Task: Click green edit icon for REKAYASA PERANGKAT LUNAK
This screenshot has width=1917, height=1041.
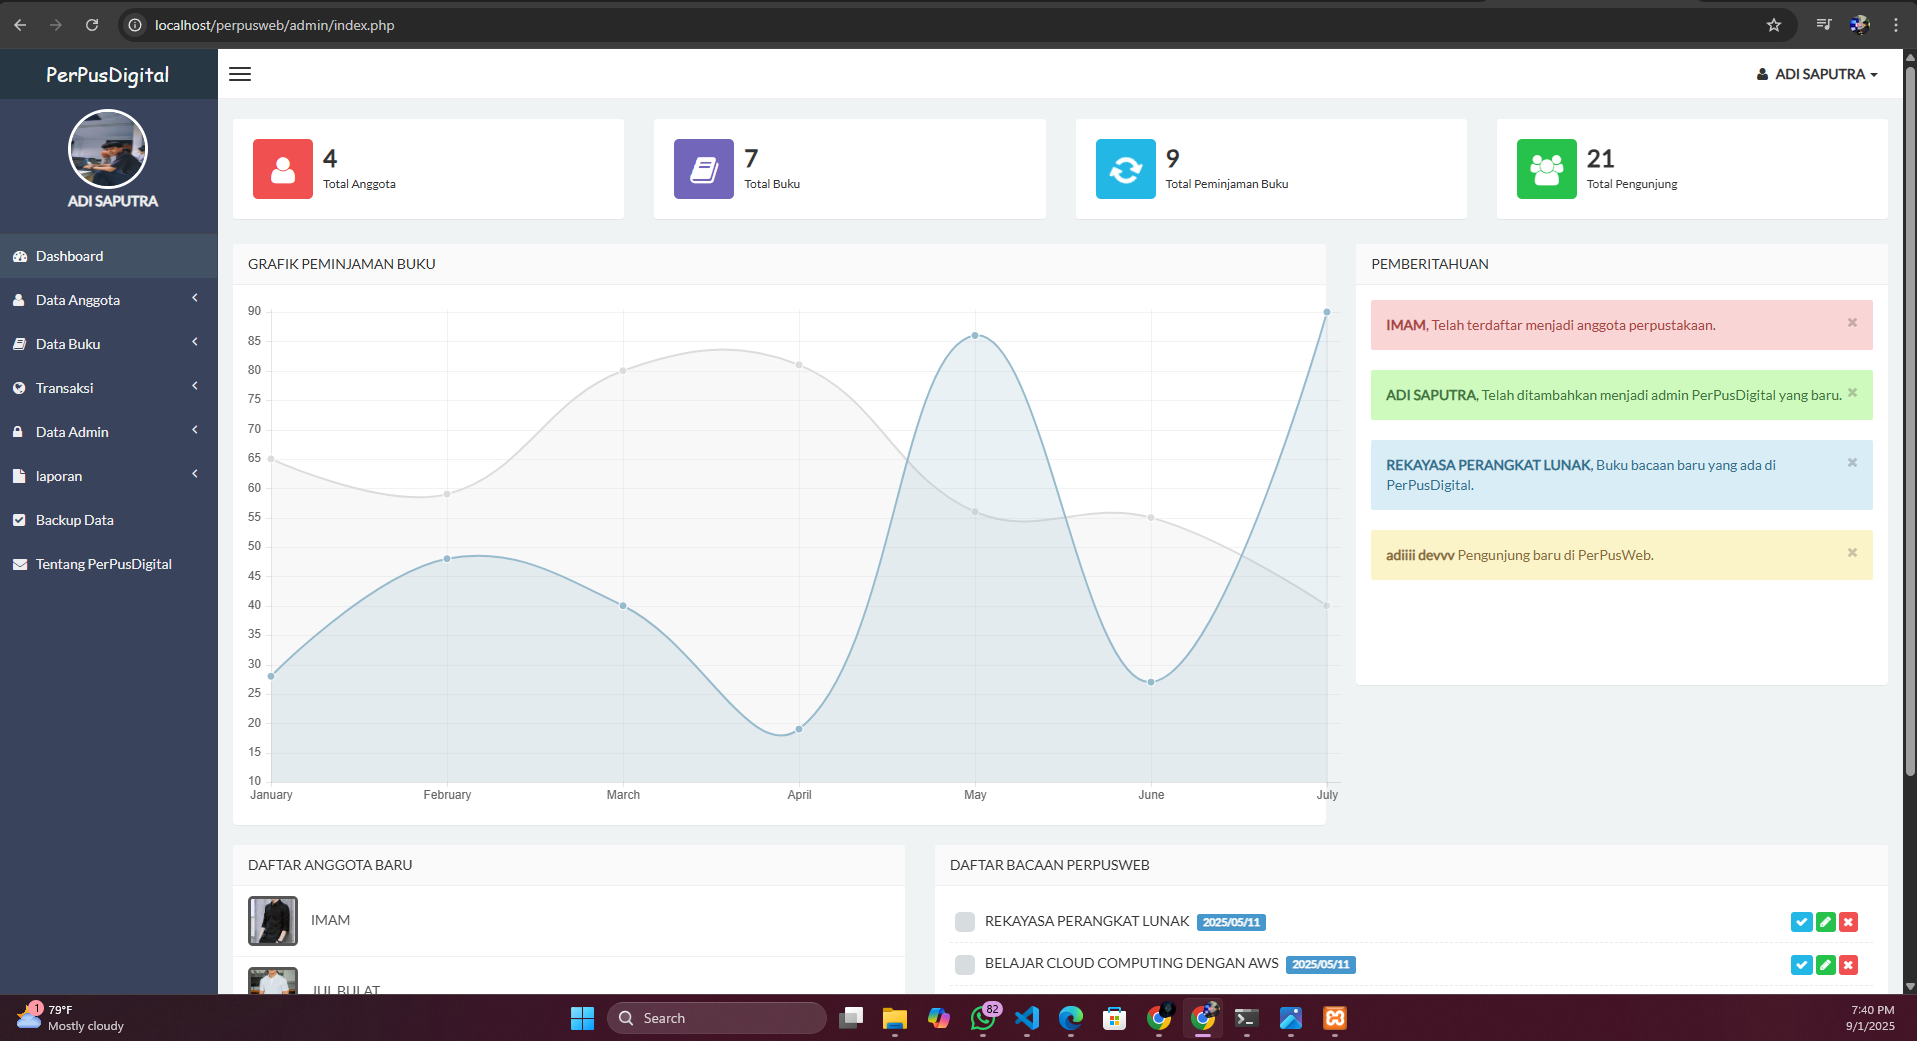Action: click(1825, 922)
